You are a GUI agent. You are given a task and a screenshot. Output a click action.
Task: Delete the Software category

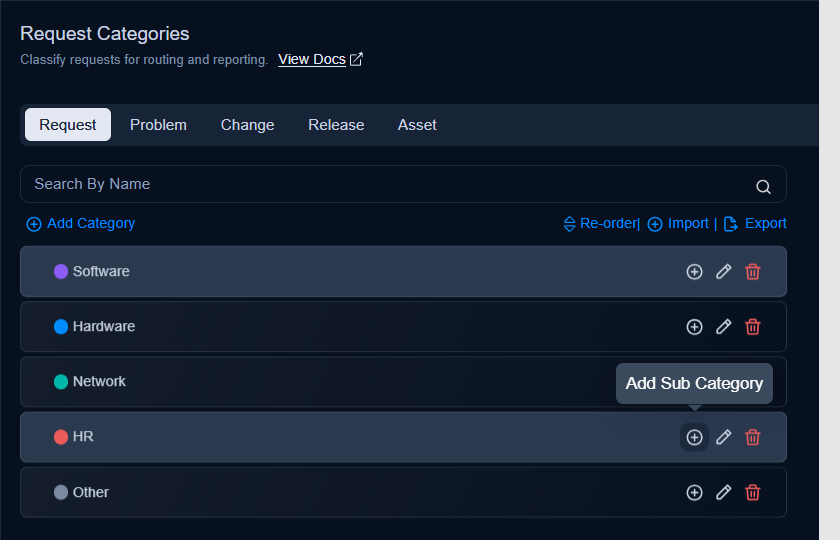pyautogui.click(x=753, y=272)
